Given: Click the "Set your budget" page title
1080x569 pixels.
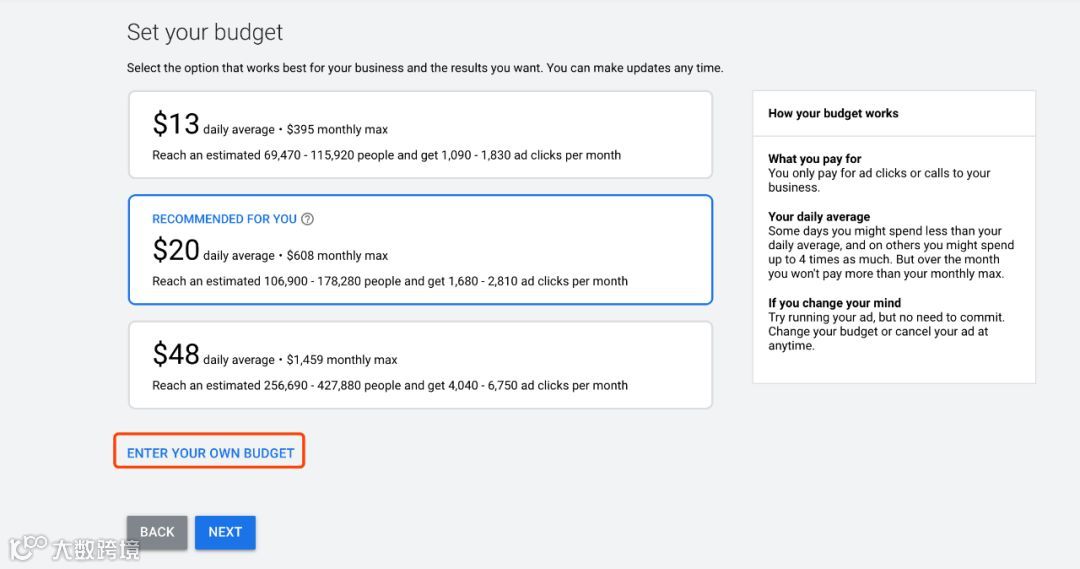Looking at the screenshot, I should [x=205, y=32].
